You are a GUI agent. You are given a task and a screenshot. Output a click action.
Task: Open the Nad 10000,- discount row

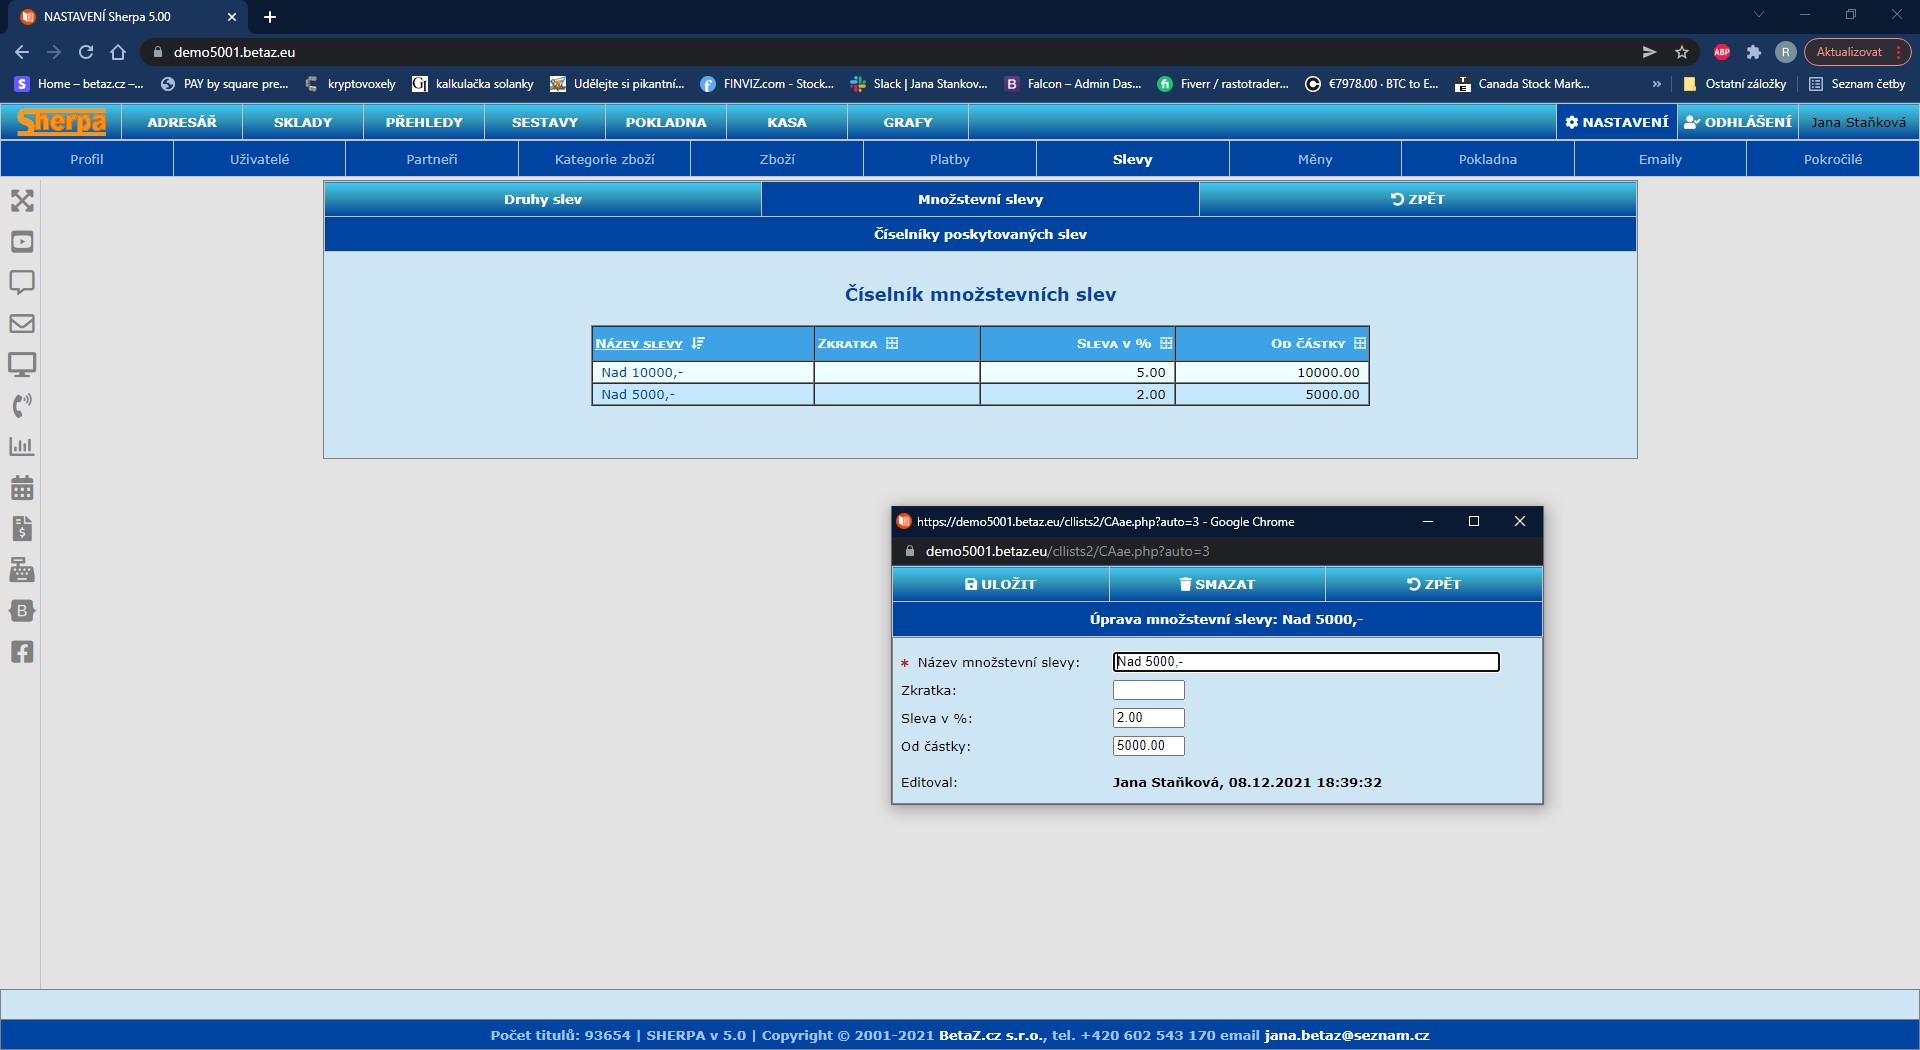pos(642,372)
